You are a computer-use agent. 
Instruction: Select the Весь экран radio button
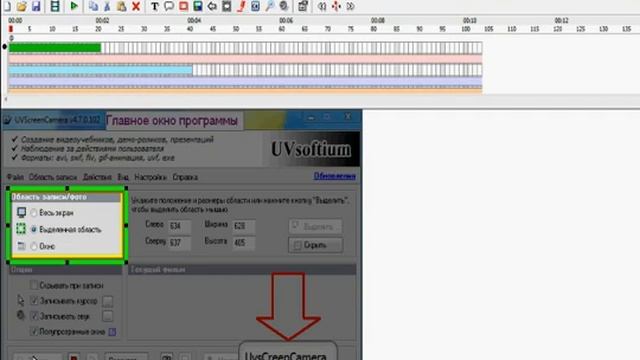tap(34, 213)
